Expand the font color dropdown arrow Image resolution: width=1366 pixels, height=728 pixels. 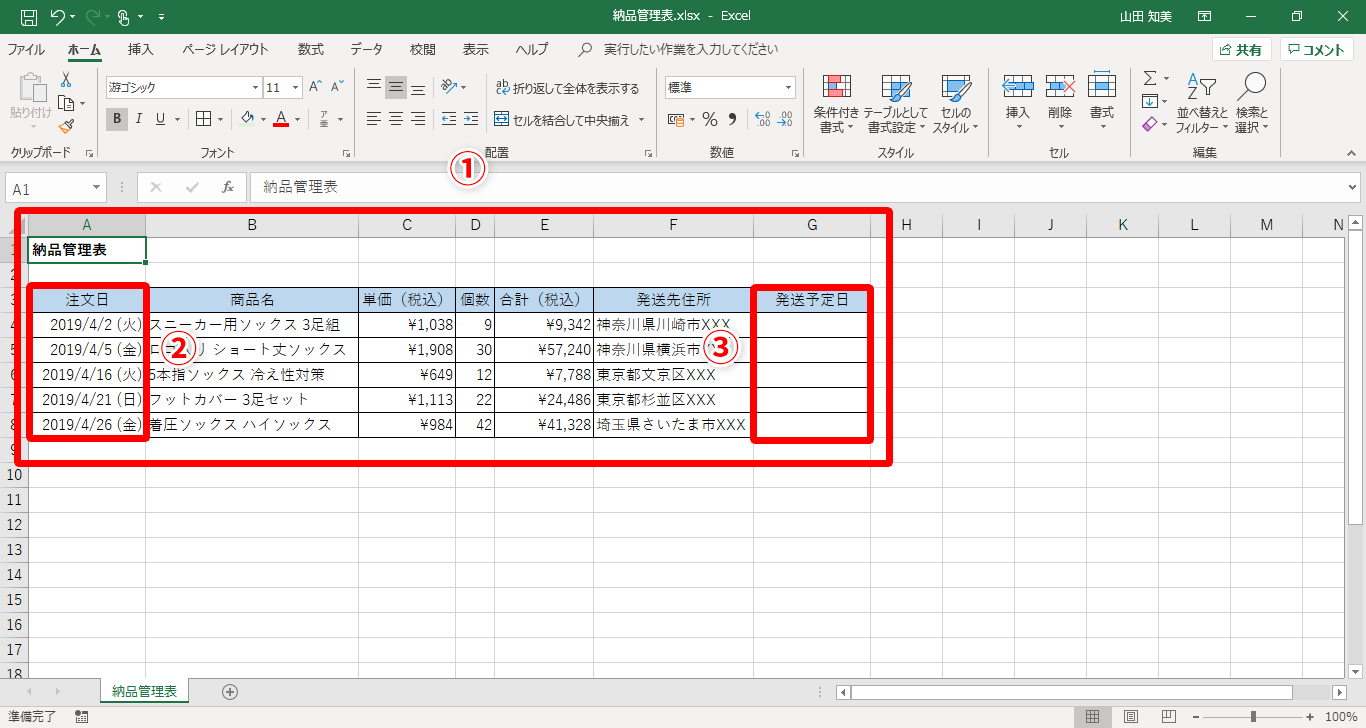click(298, 119)
